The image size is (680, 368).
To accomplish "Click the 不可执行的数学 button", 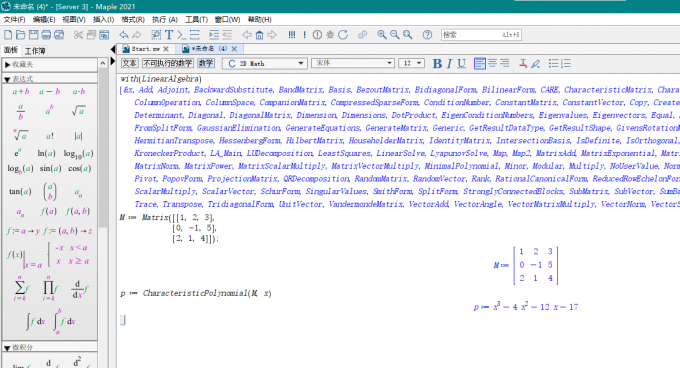I will 167,63.
